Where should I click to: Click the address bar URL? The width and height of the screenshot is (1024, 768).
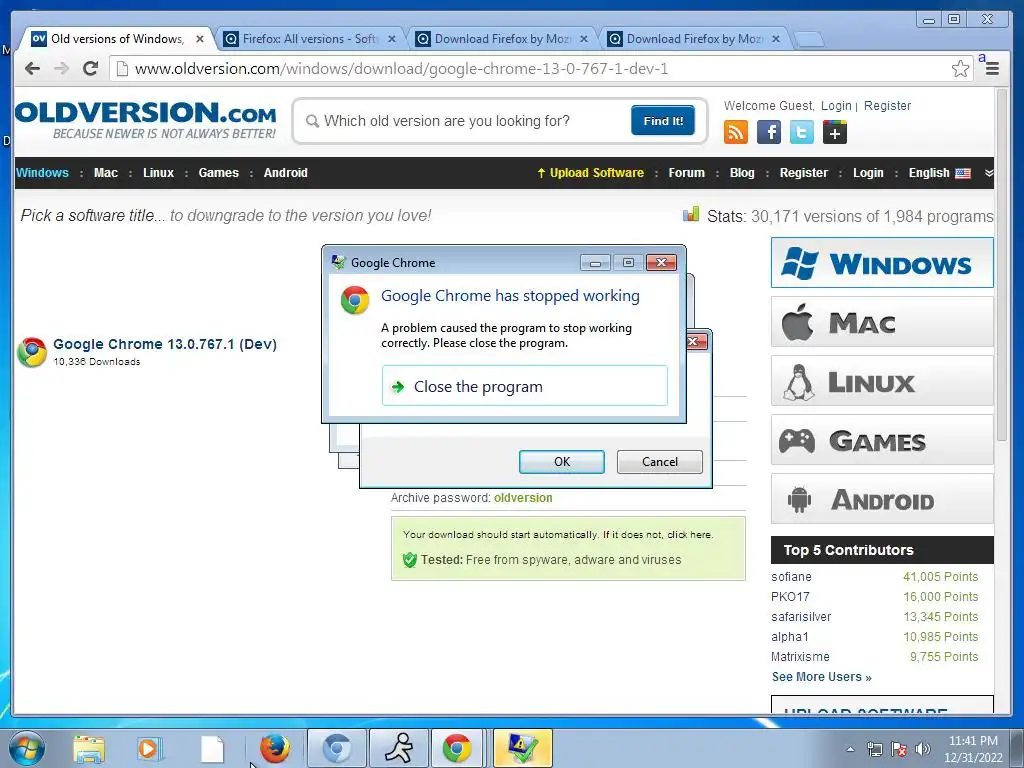click(401, 69)
